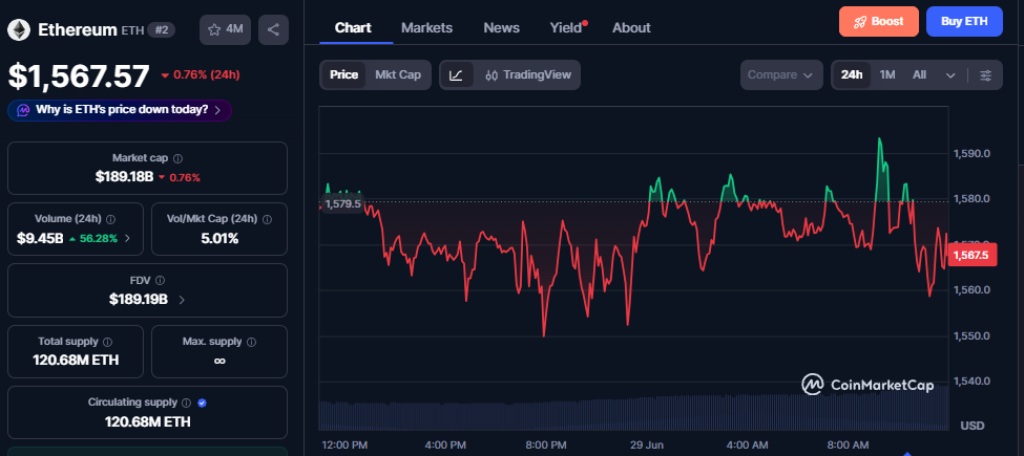The width and height of the screenshot is (1024, 456).
Task: Click the Volume (24h) info icon
Action: [111, 219]
